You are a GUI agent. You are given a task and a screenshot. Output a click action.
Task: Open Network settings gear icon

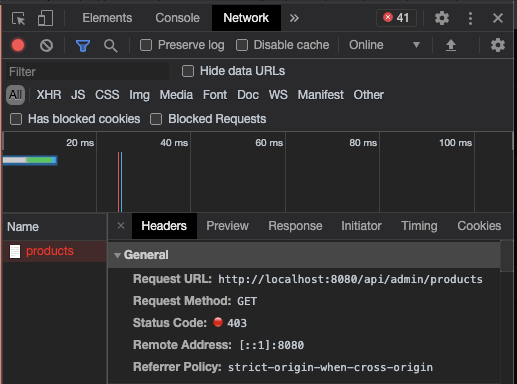[x=498, y=45]
